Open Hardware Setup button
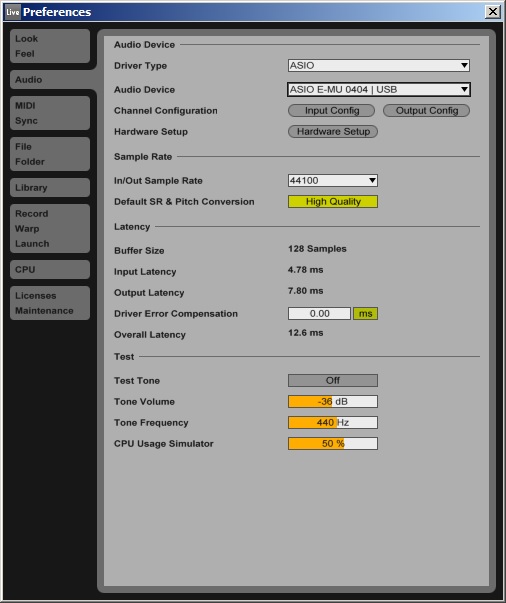This screenshot has width=506, height=603. click(x=333, y=132)
